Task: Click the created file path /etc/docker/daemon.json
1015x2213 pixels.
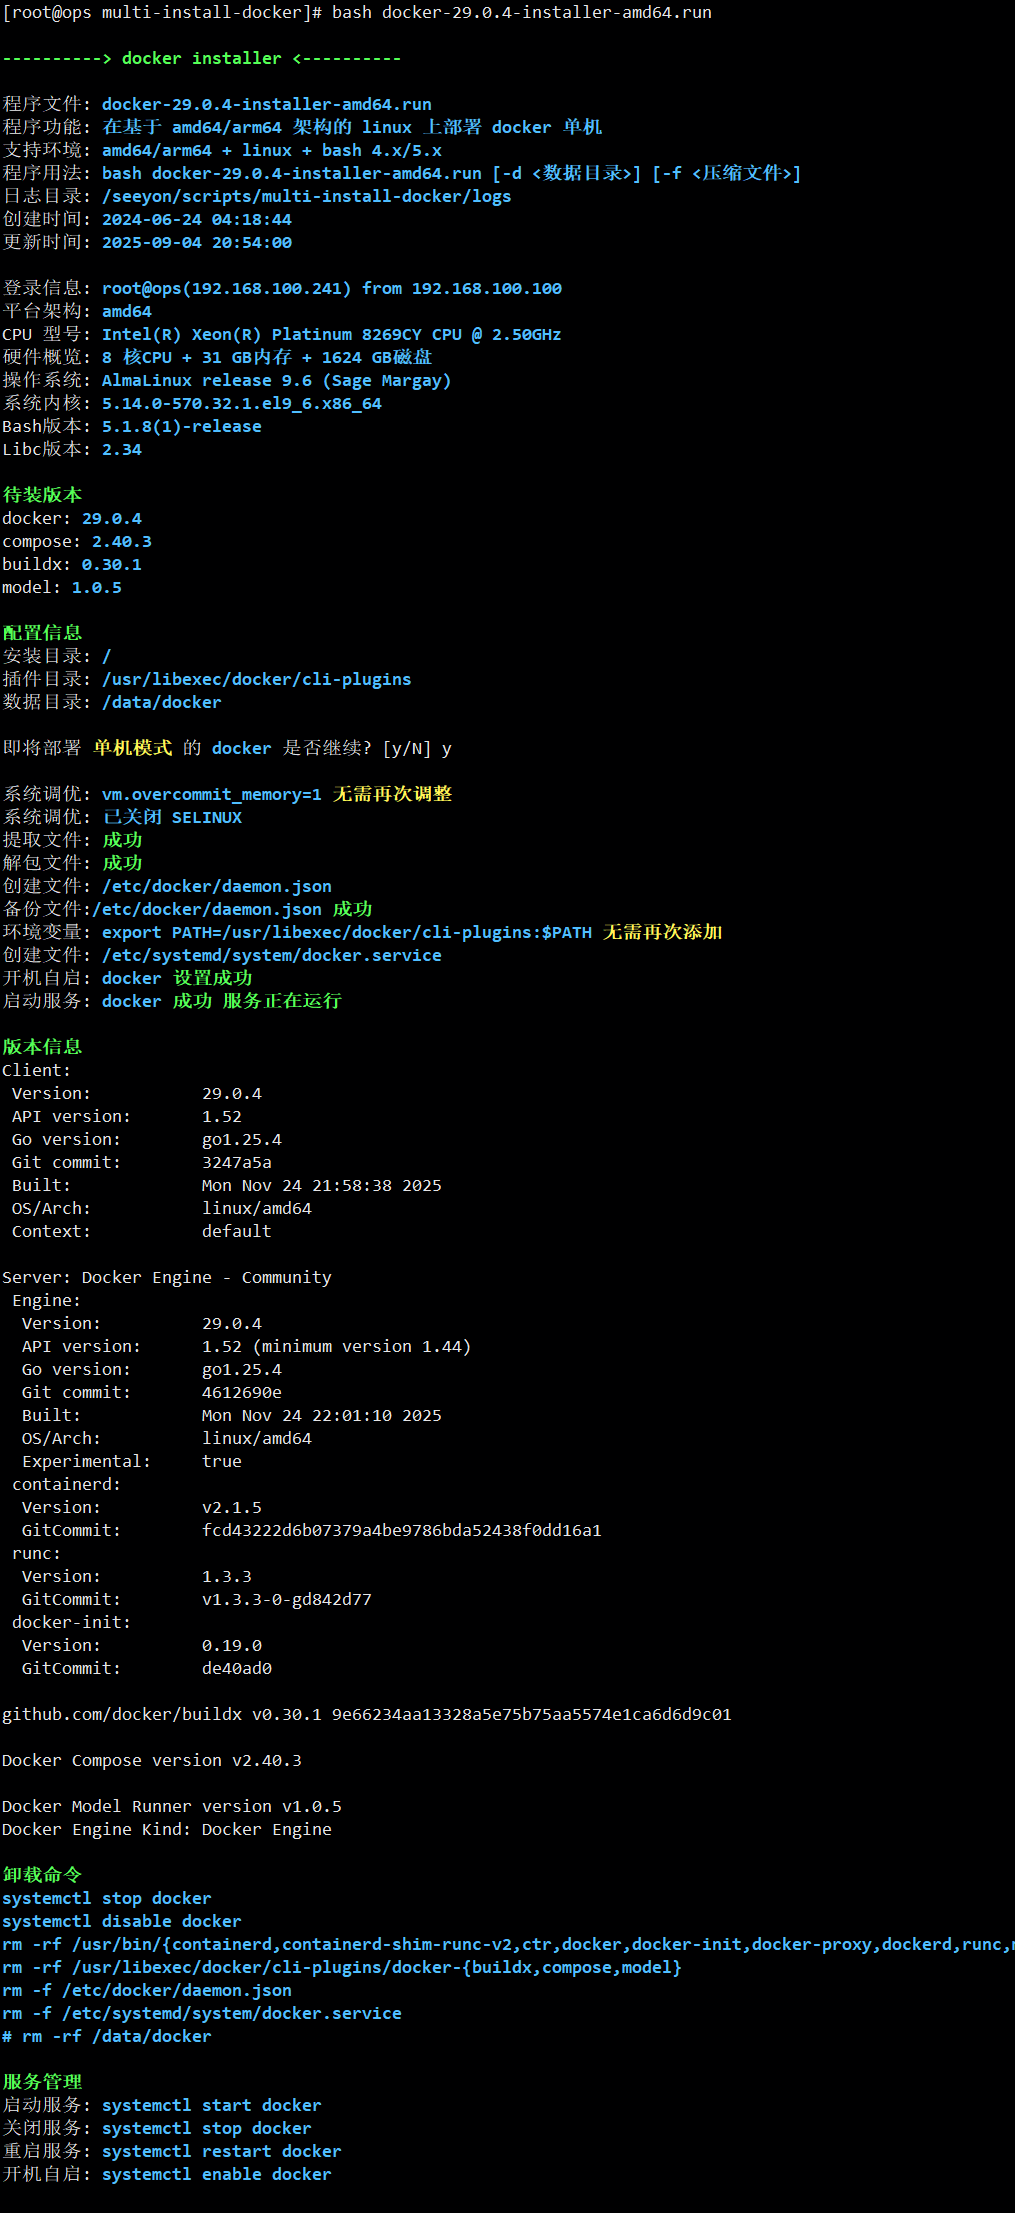Action: click(x=216, y=887)
